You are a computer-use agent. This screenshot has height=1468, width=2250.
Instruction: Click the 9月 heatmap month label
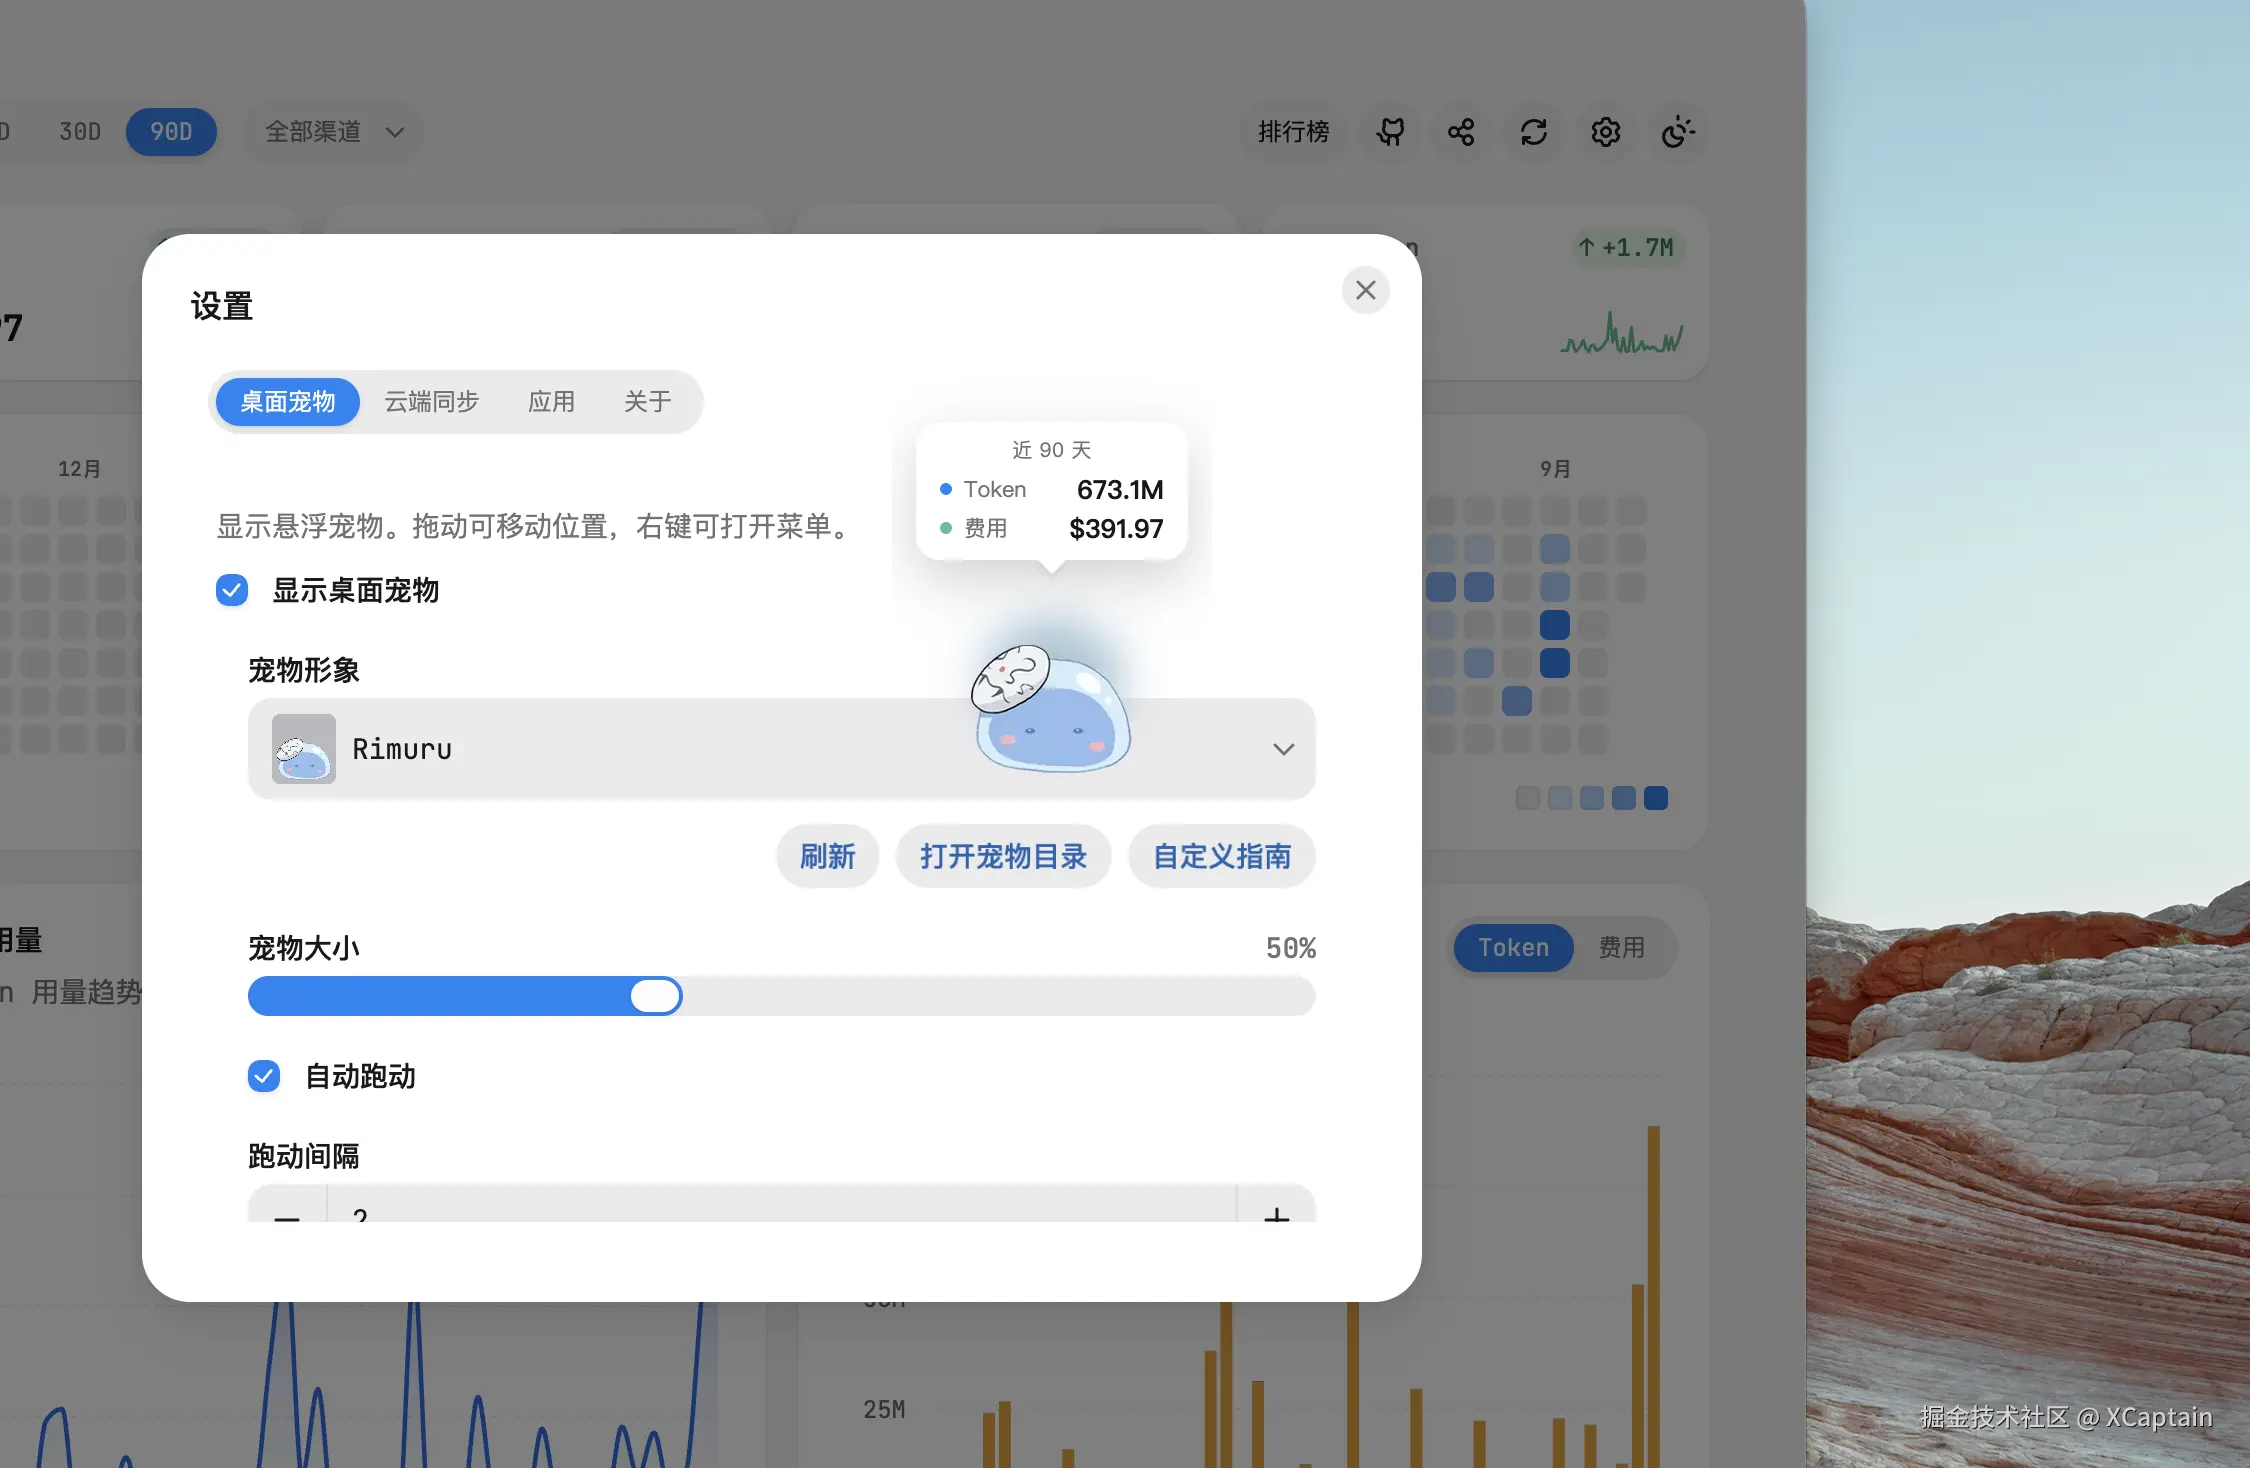1555,469
